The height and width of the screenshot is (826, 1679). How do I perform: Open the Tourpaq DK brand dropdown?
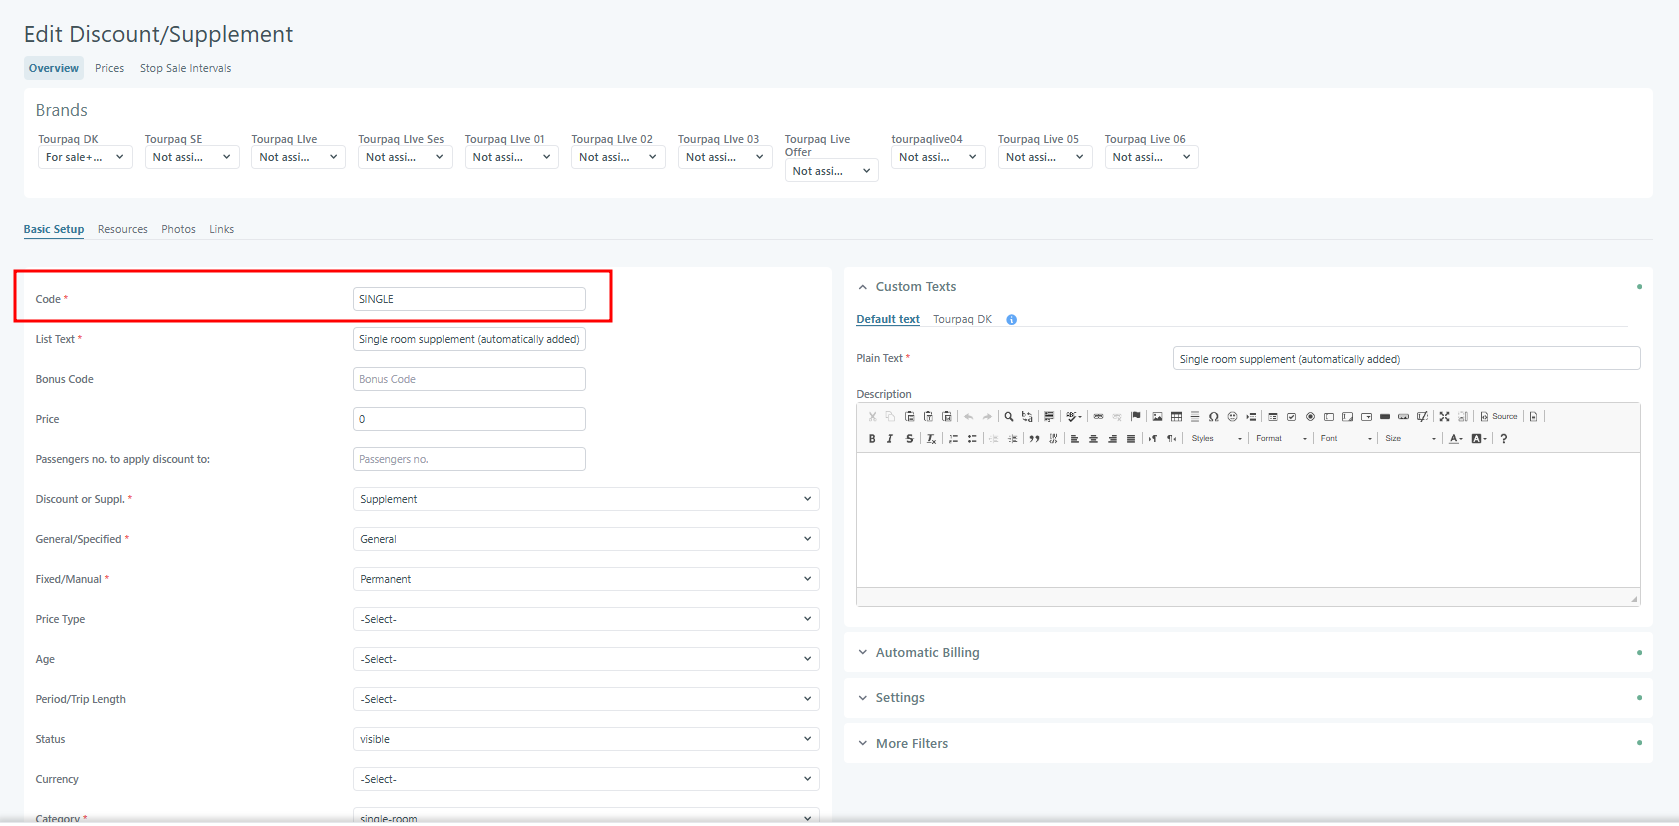click(85, 158)
